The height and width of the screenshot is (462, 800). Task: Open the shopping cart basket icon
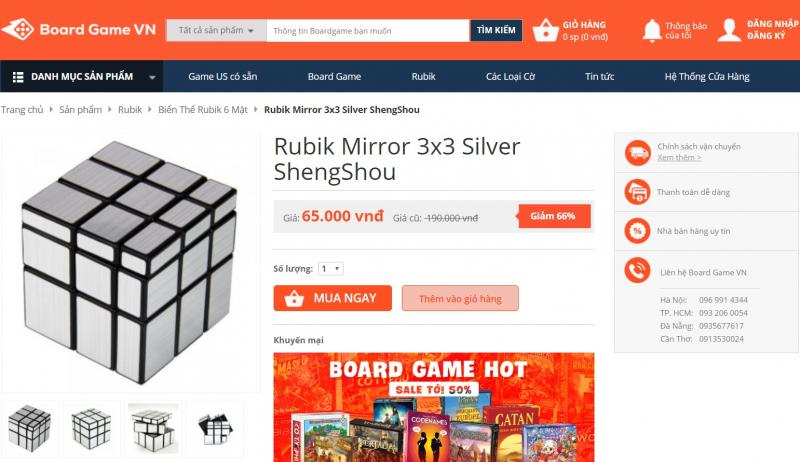click(x=545, y=30)
